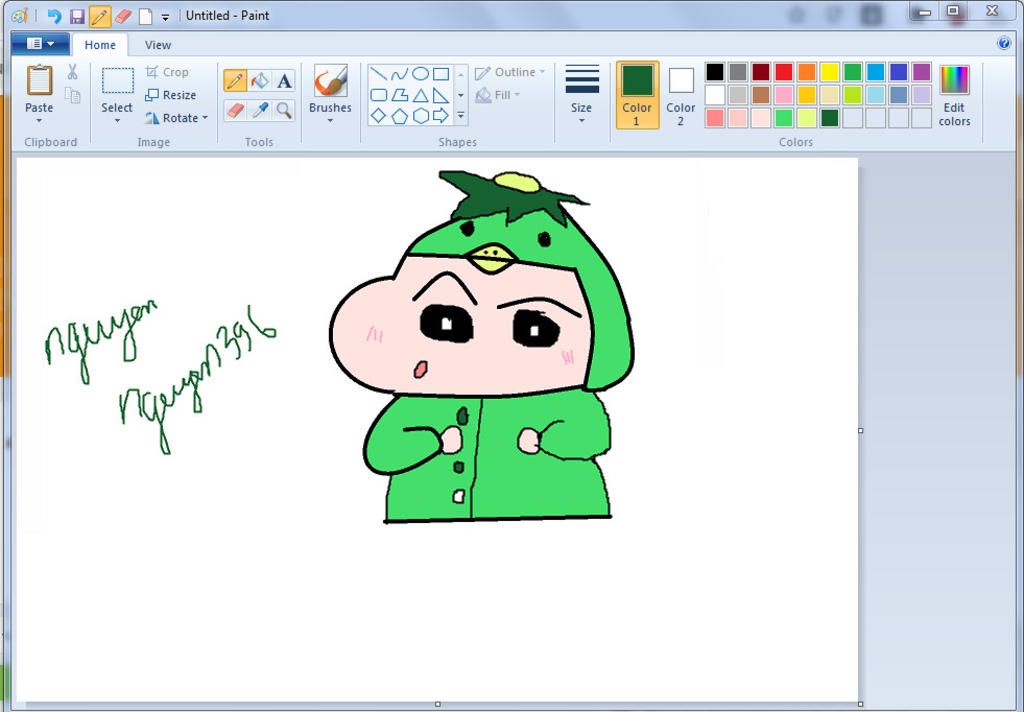Screen dimensions: 1024x712
Task: Click the Cut scissors icon
Action: 72,72
